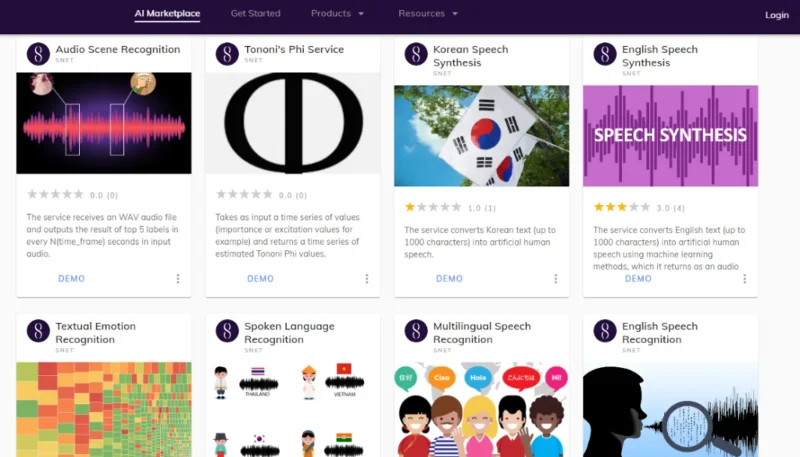Viewport: 800px width, 457px height.
Task: Click the head silhouette magnifier image
Action: coord(670,410)
